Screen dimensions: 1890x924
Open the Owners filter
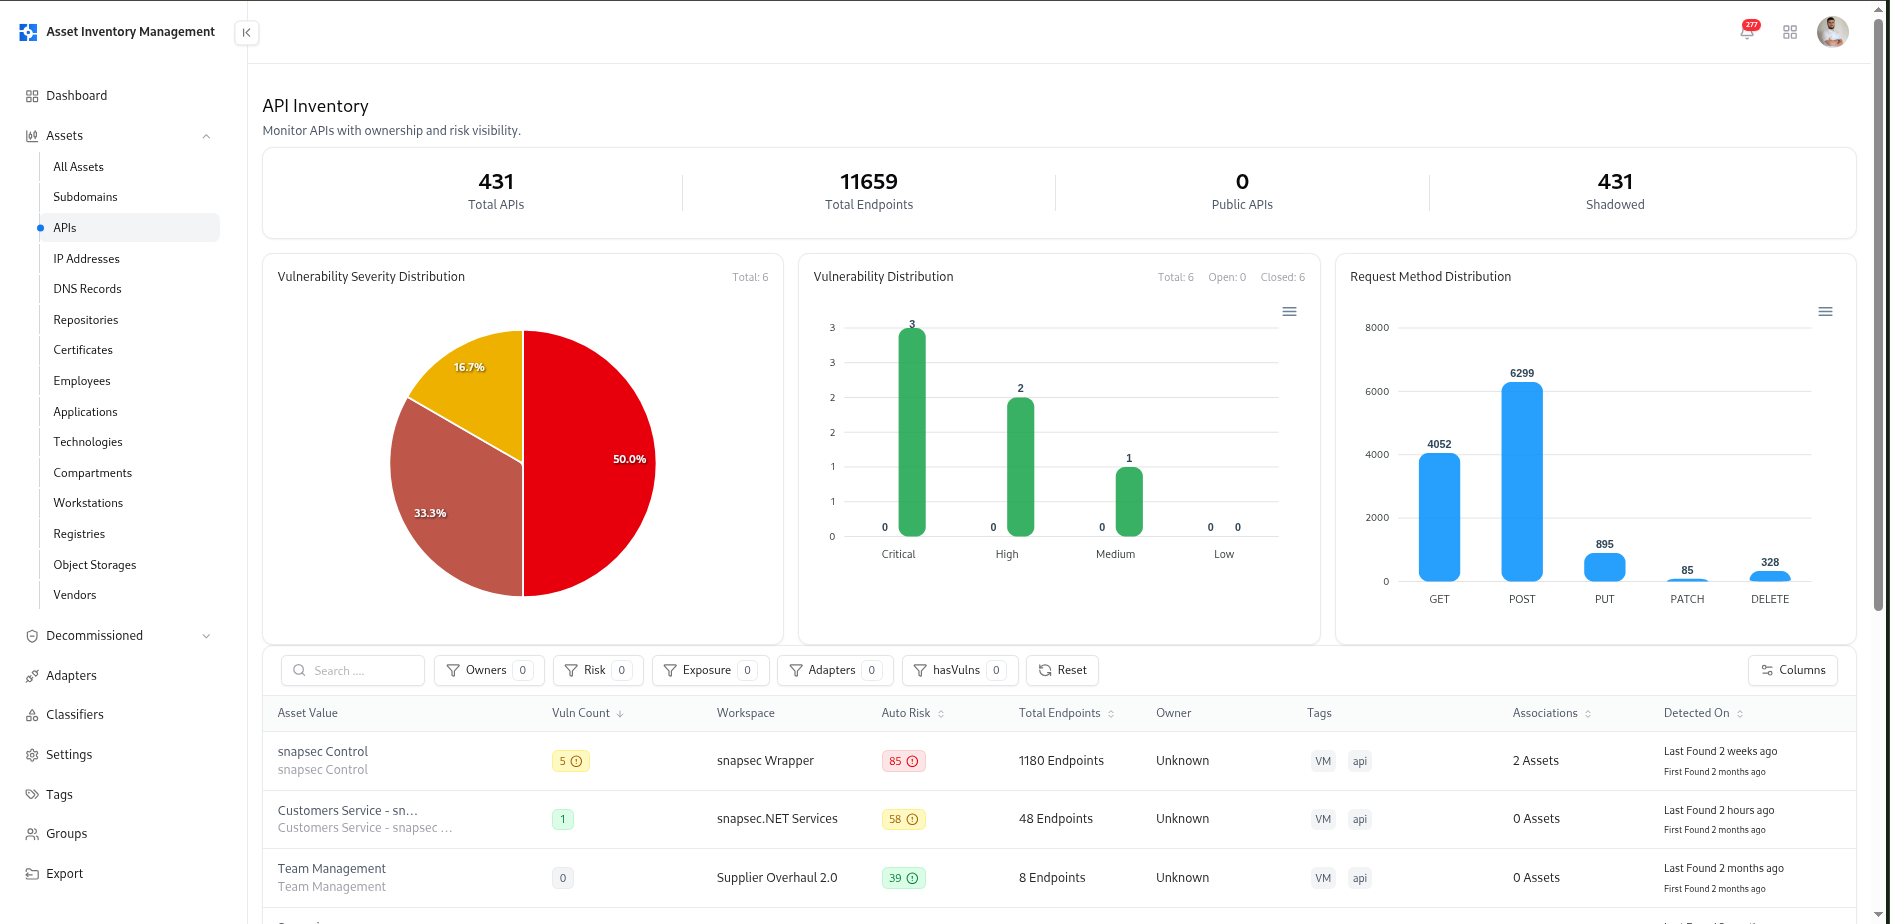tap(489, 670)
